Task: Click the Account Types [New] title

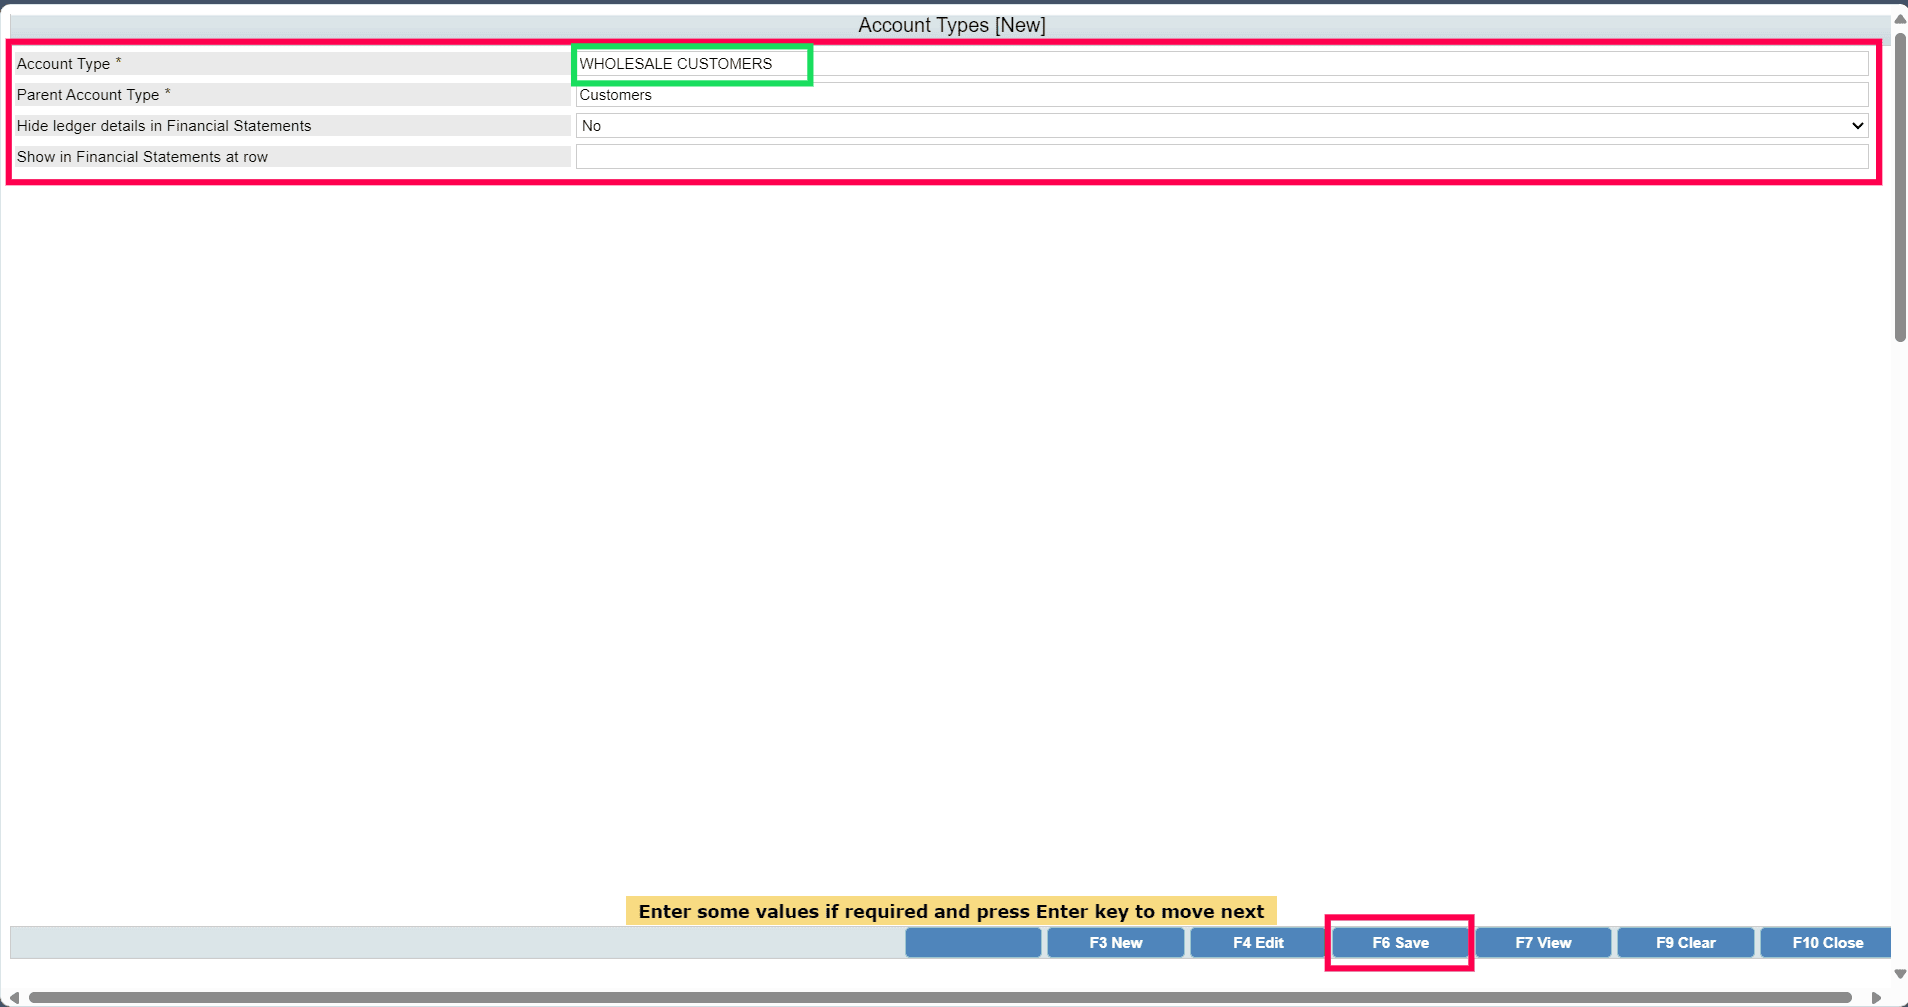Action: 952,25
